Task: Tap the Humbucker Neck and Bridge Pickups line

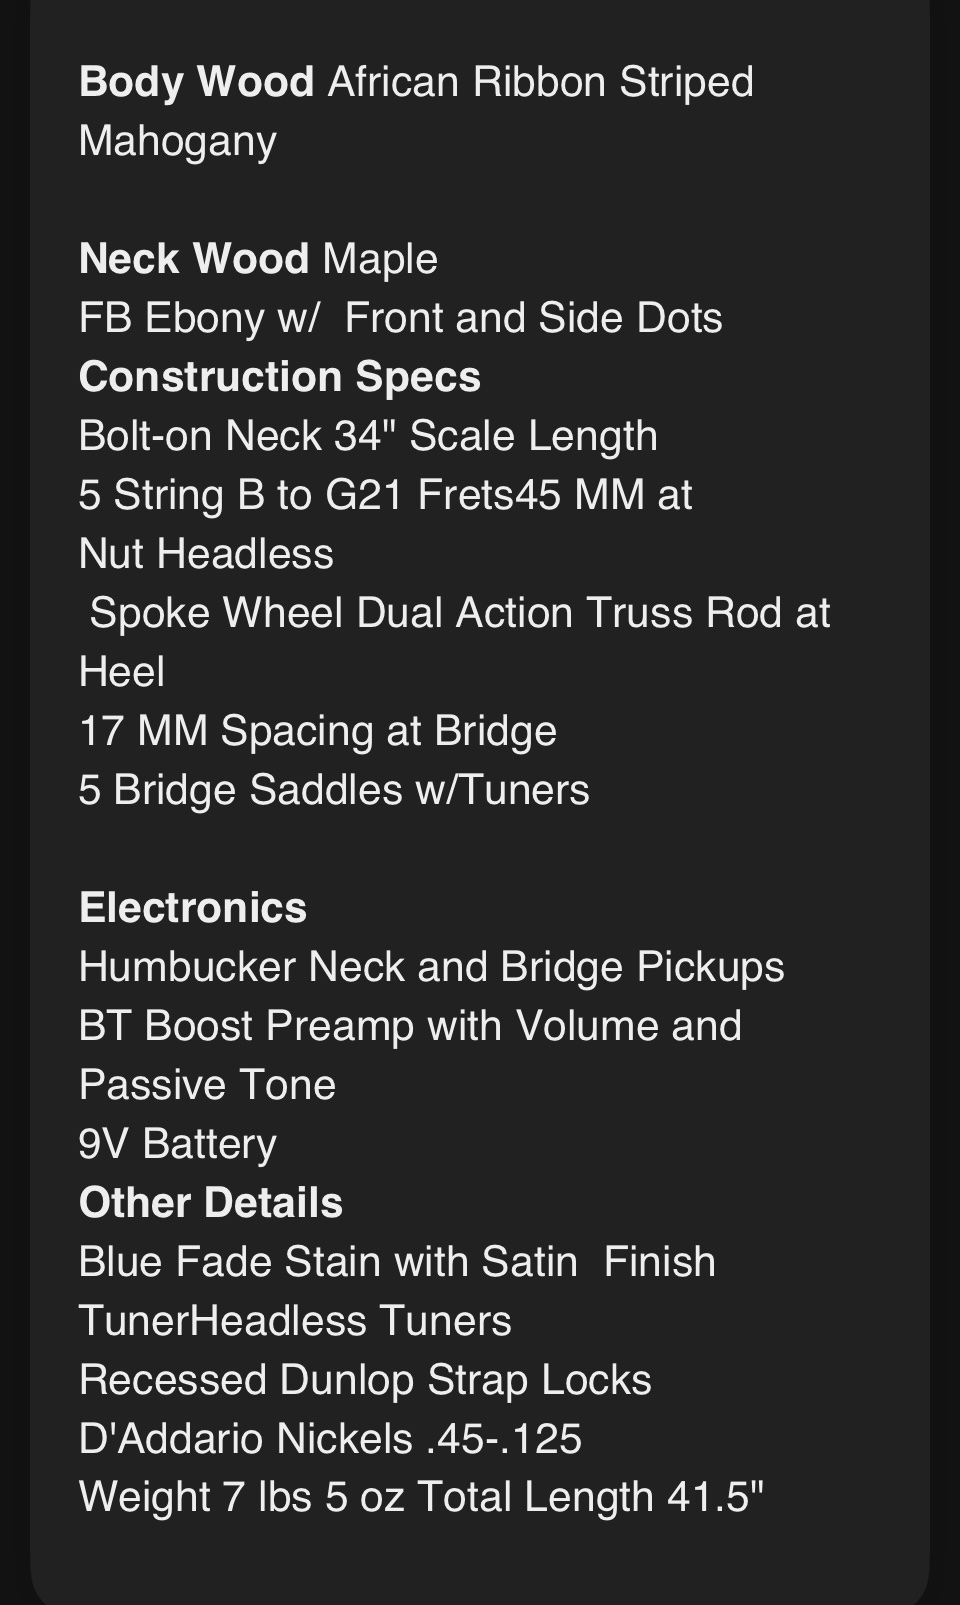Action: click(x=432, y=967)
